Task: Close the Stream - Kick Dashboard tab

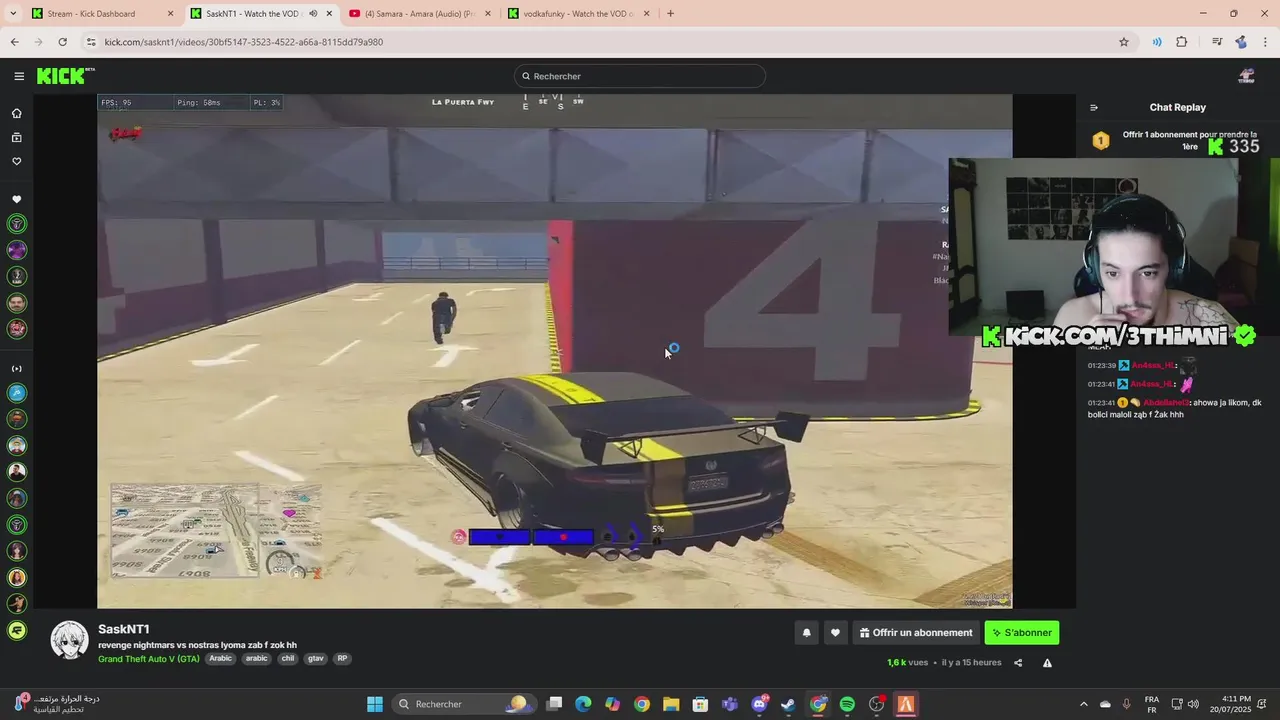Action: tap(170, 14)
